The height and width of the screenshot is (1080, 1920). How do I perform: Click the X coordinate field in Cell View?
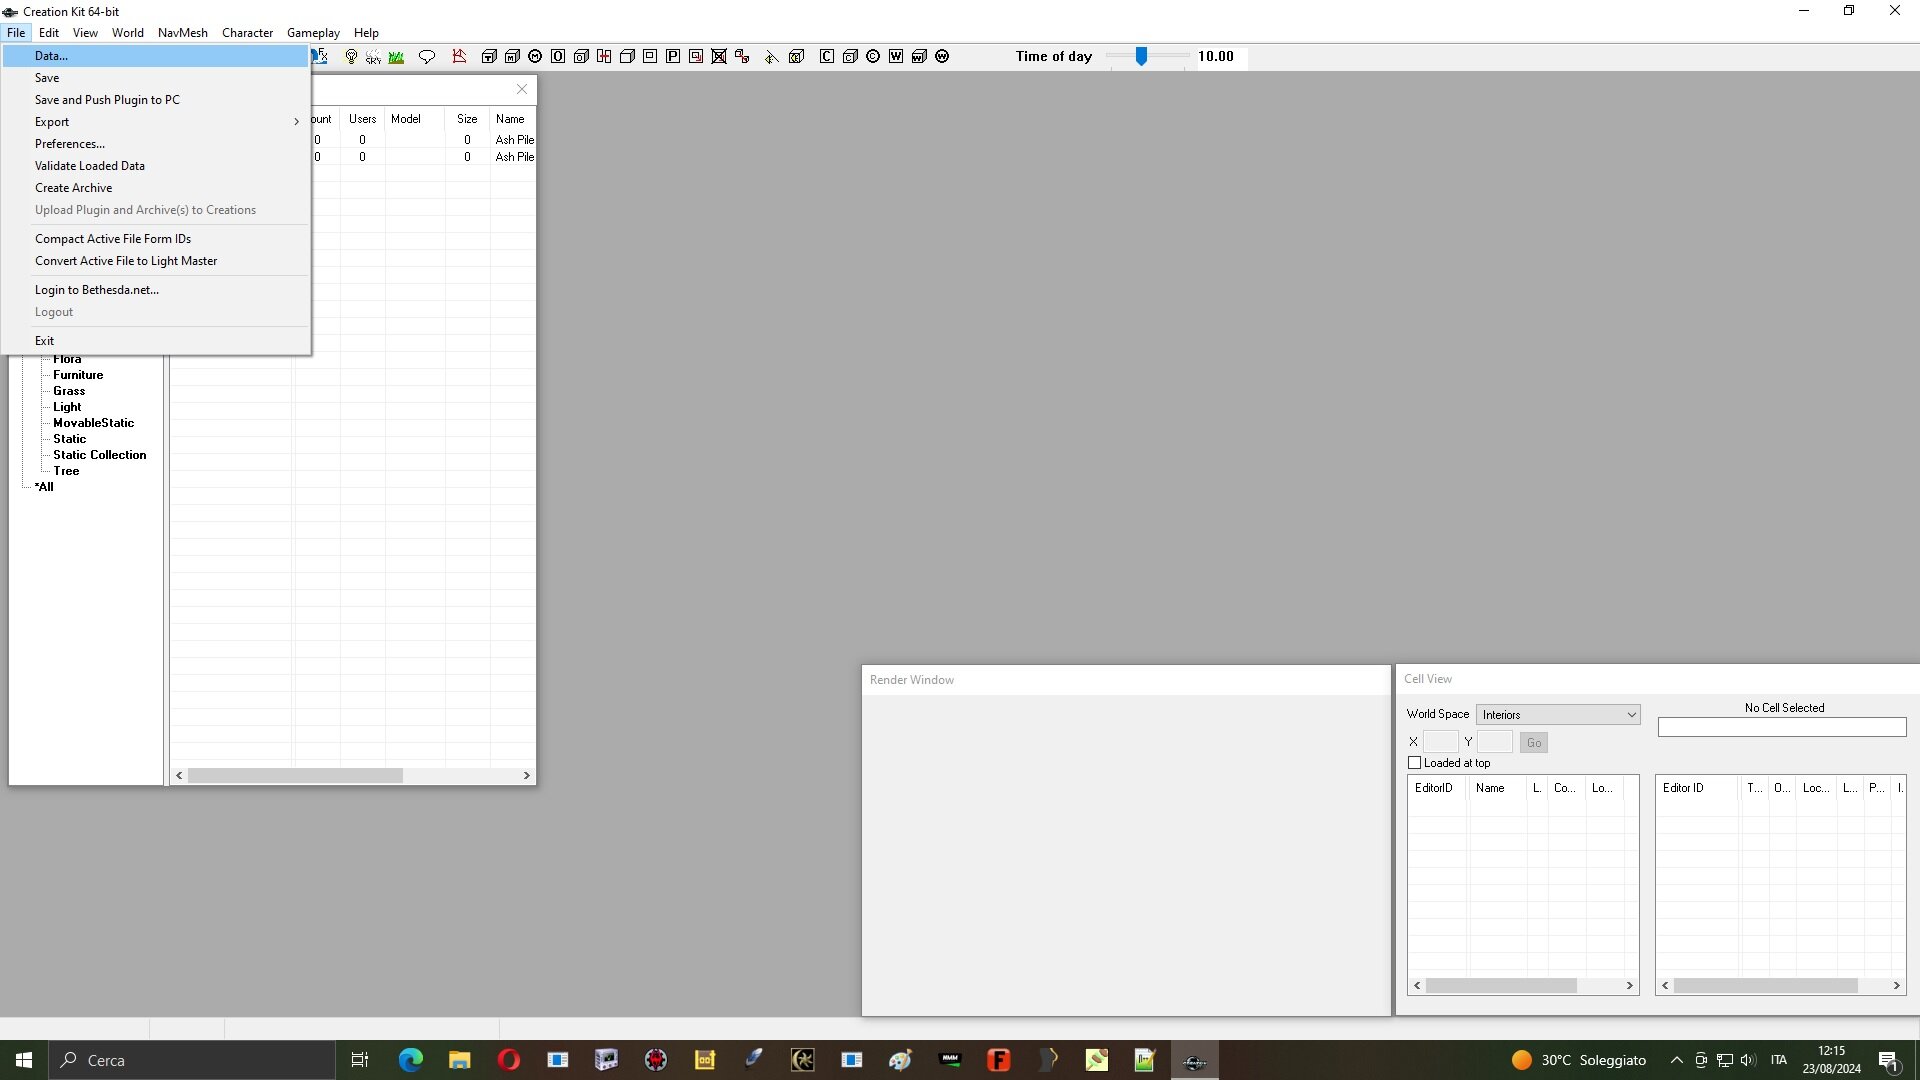(1440, 742)
